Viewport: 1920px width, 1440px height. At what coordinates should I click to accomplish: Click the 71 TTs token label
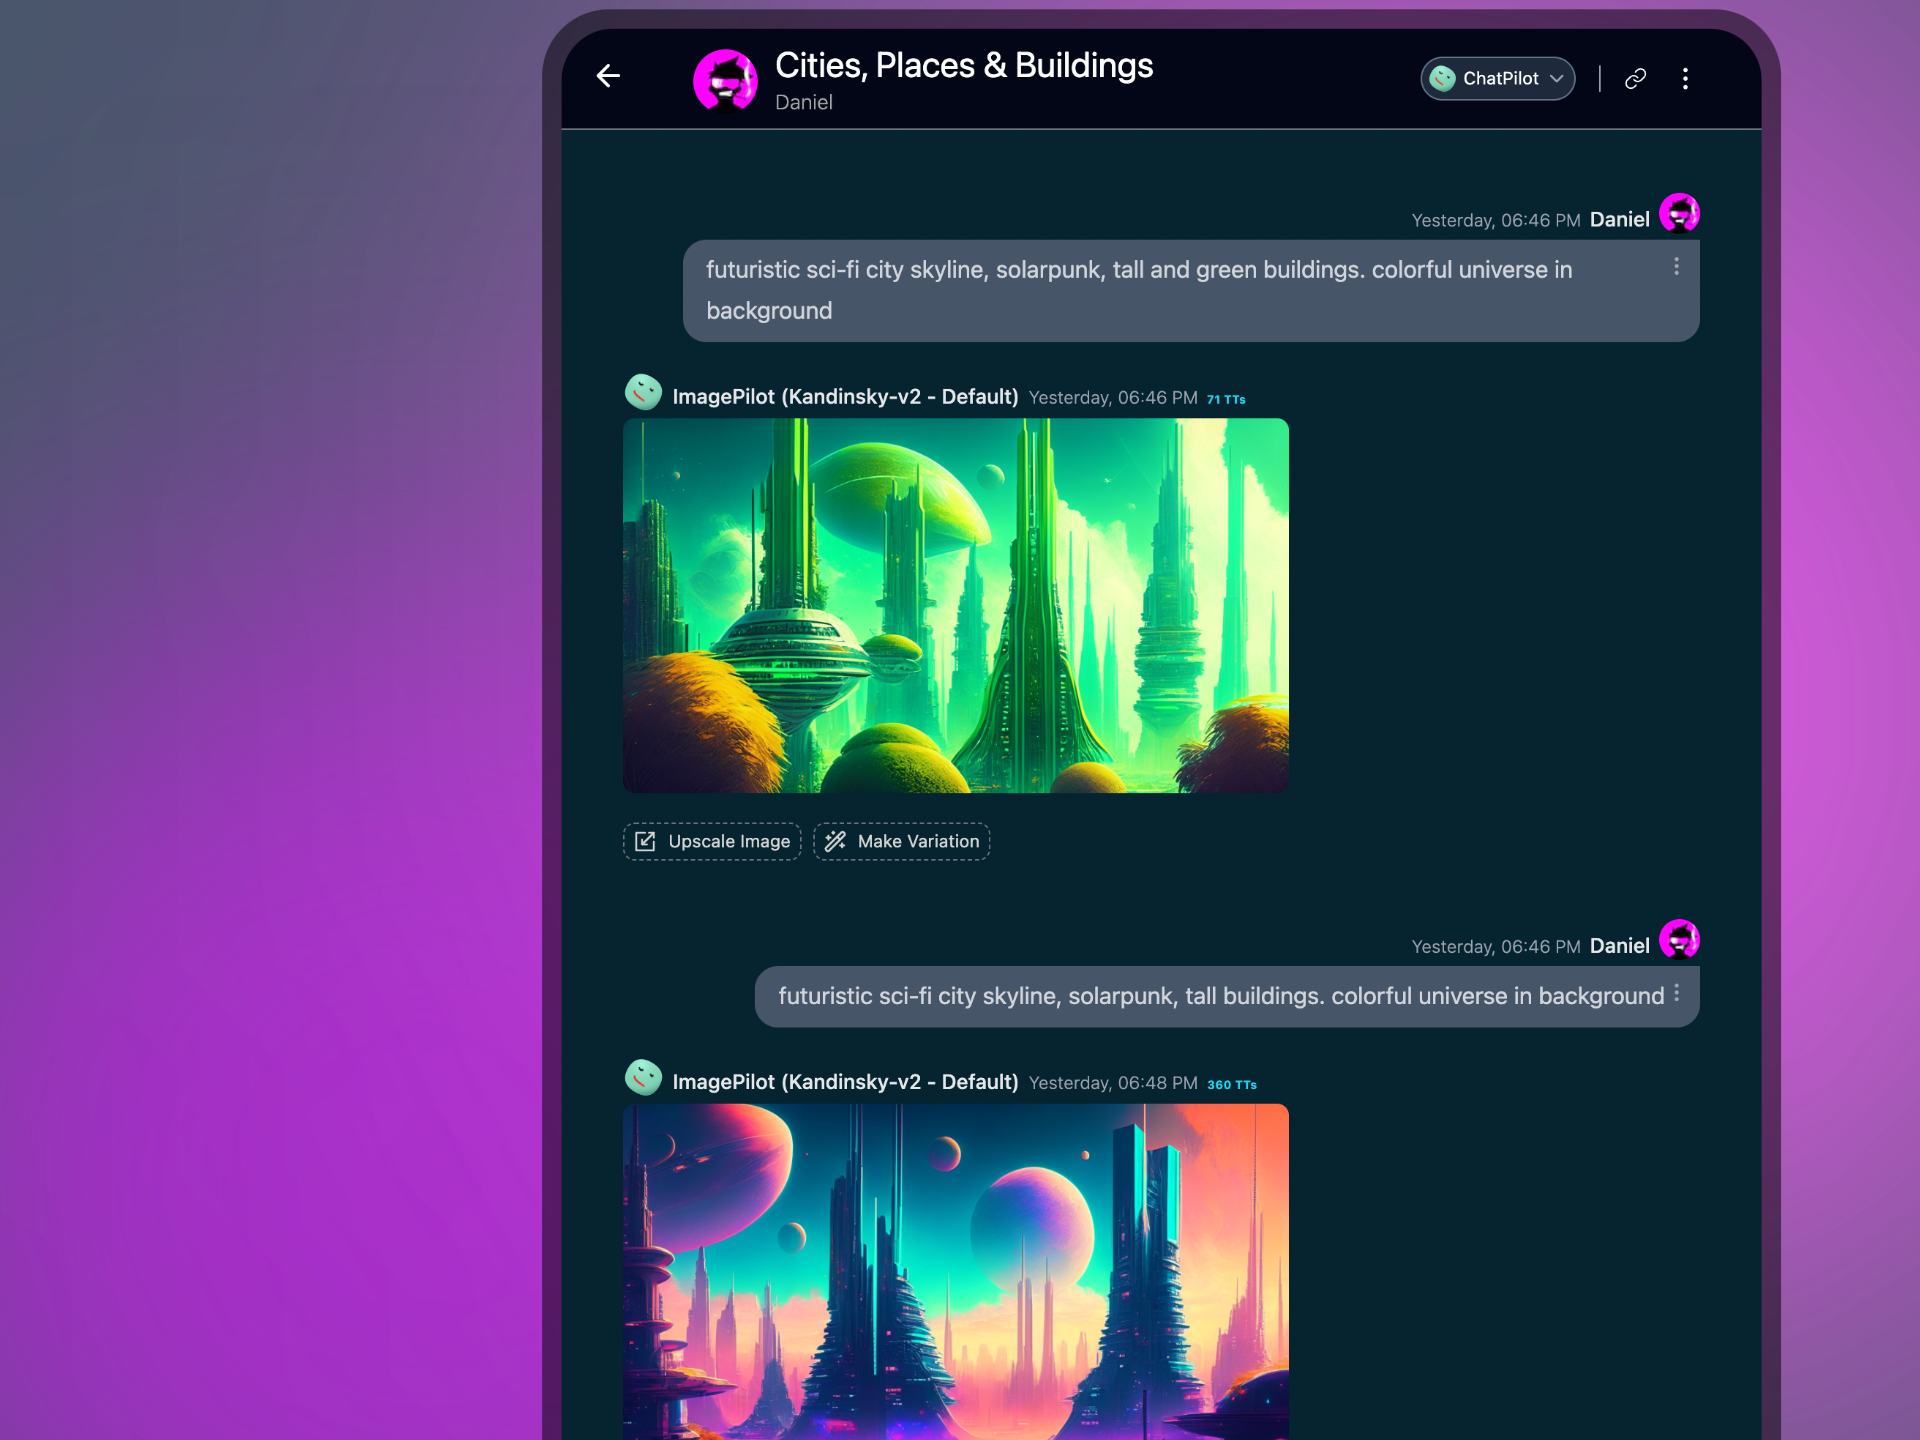(x=1226, y=399)
